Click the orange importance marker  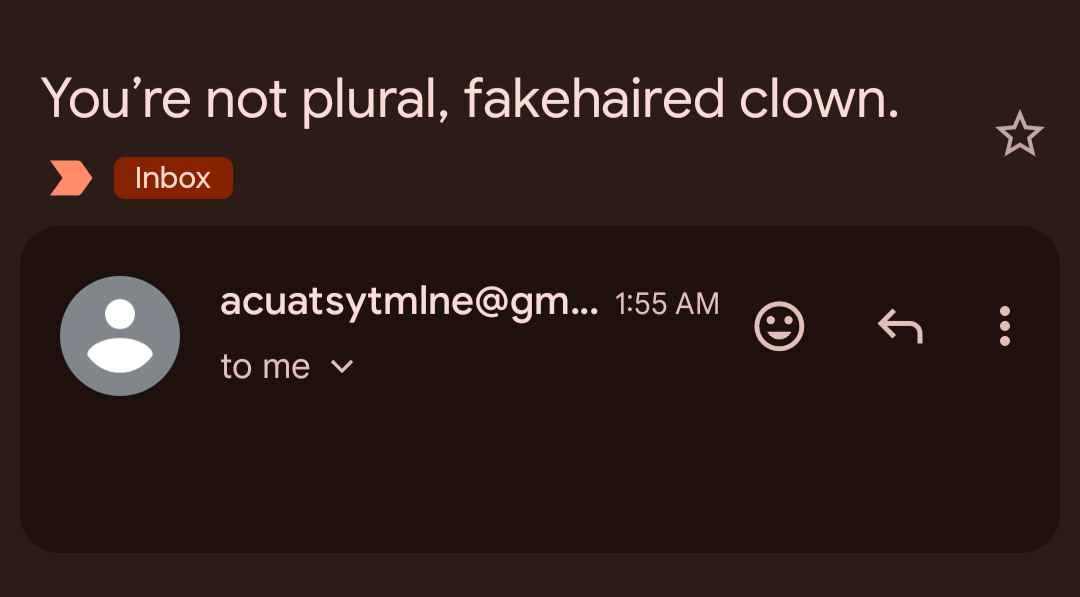pyautogui.click(x=71, y=179)
